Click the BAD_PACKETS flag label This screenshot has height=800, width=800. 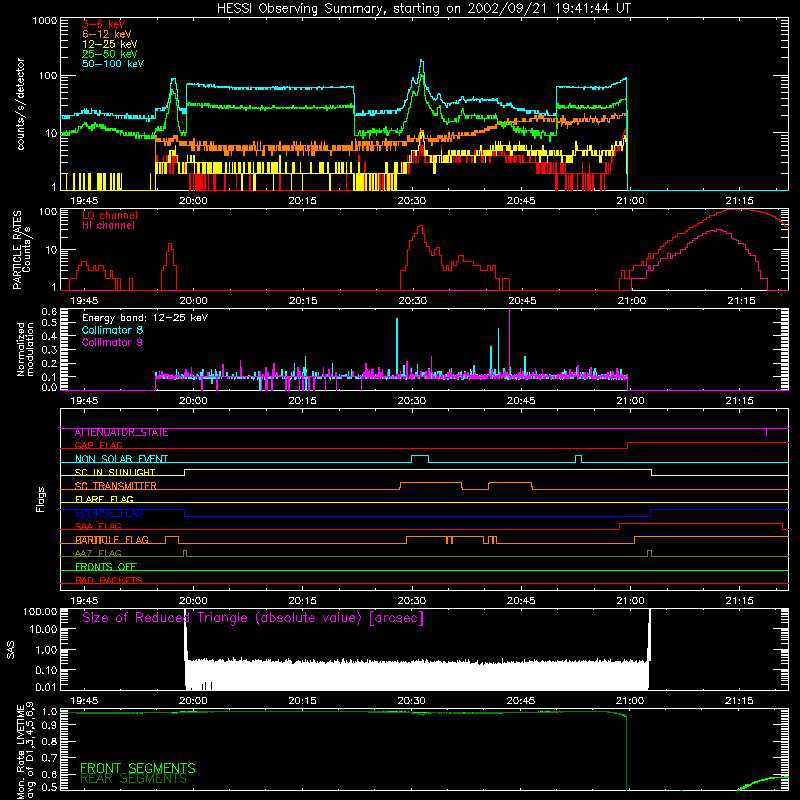click(109, 580)
